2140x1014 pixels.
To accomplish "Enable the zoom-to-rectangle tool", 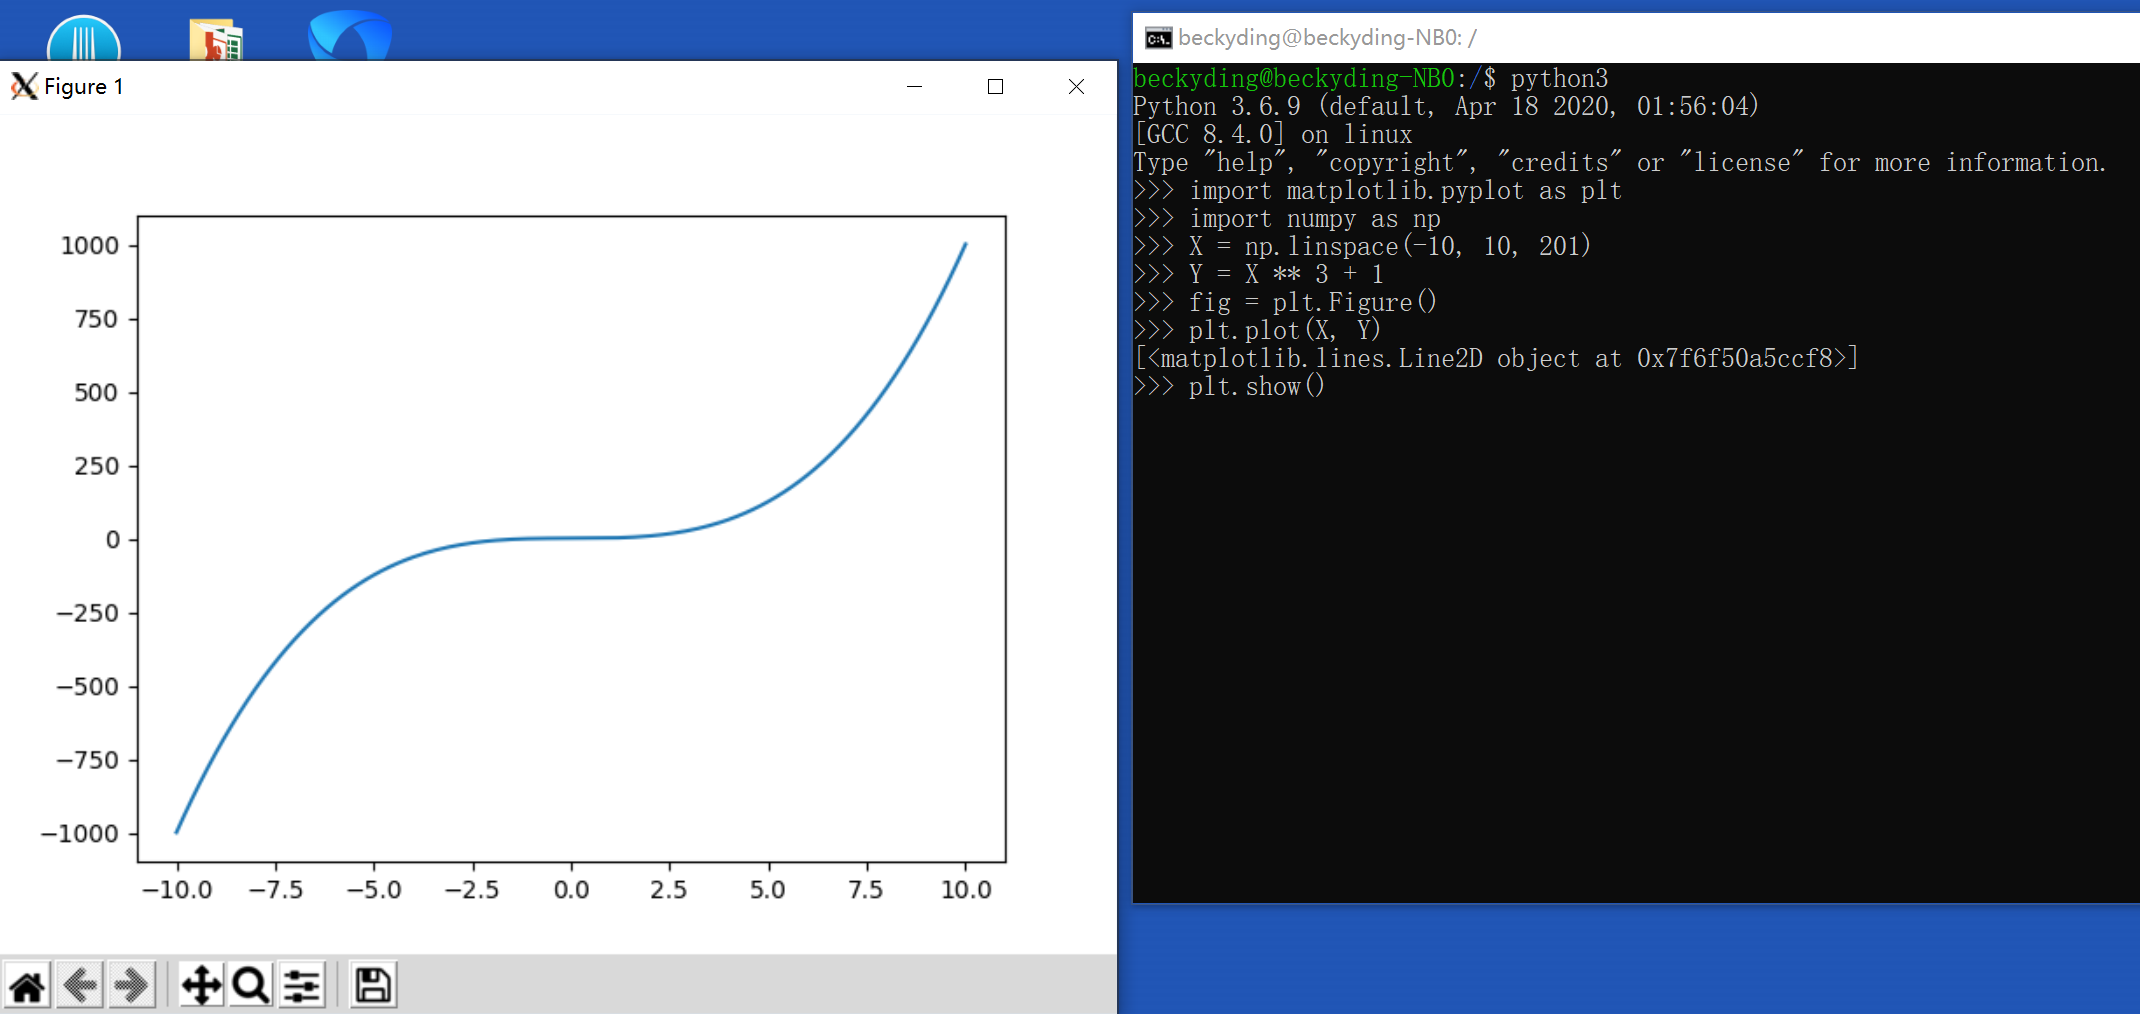I will pos(250,985).
